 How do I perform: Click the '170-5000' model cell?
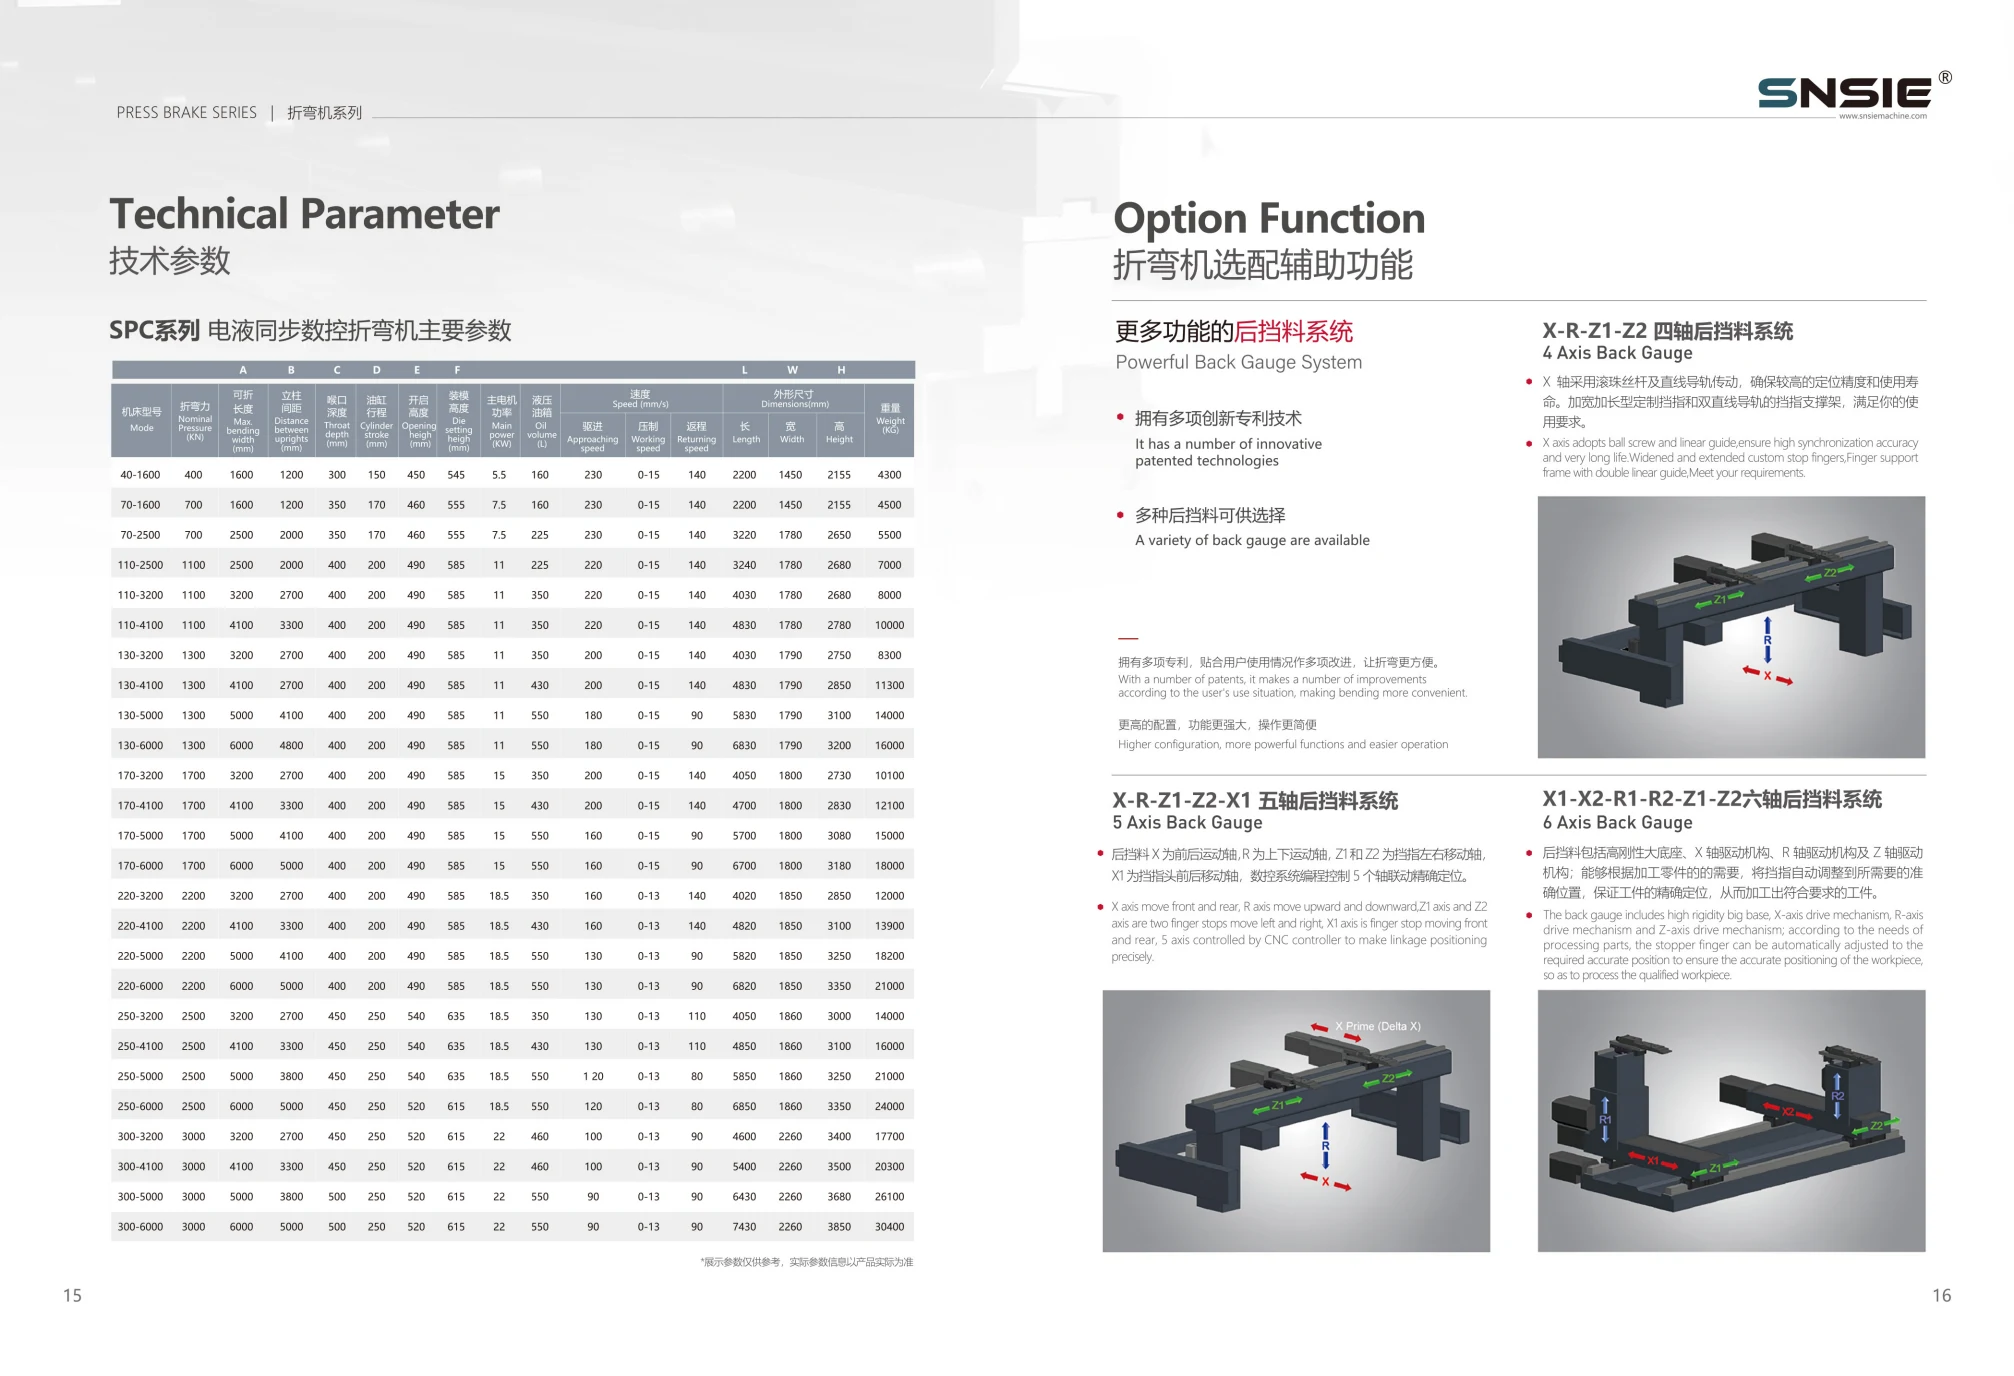140,835
